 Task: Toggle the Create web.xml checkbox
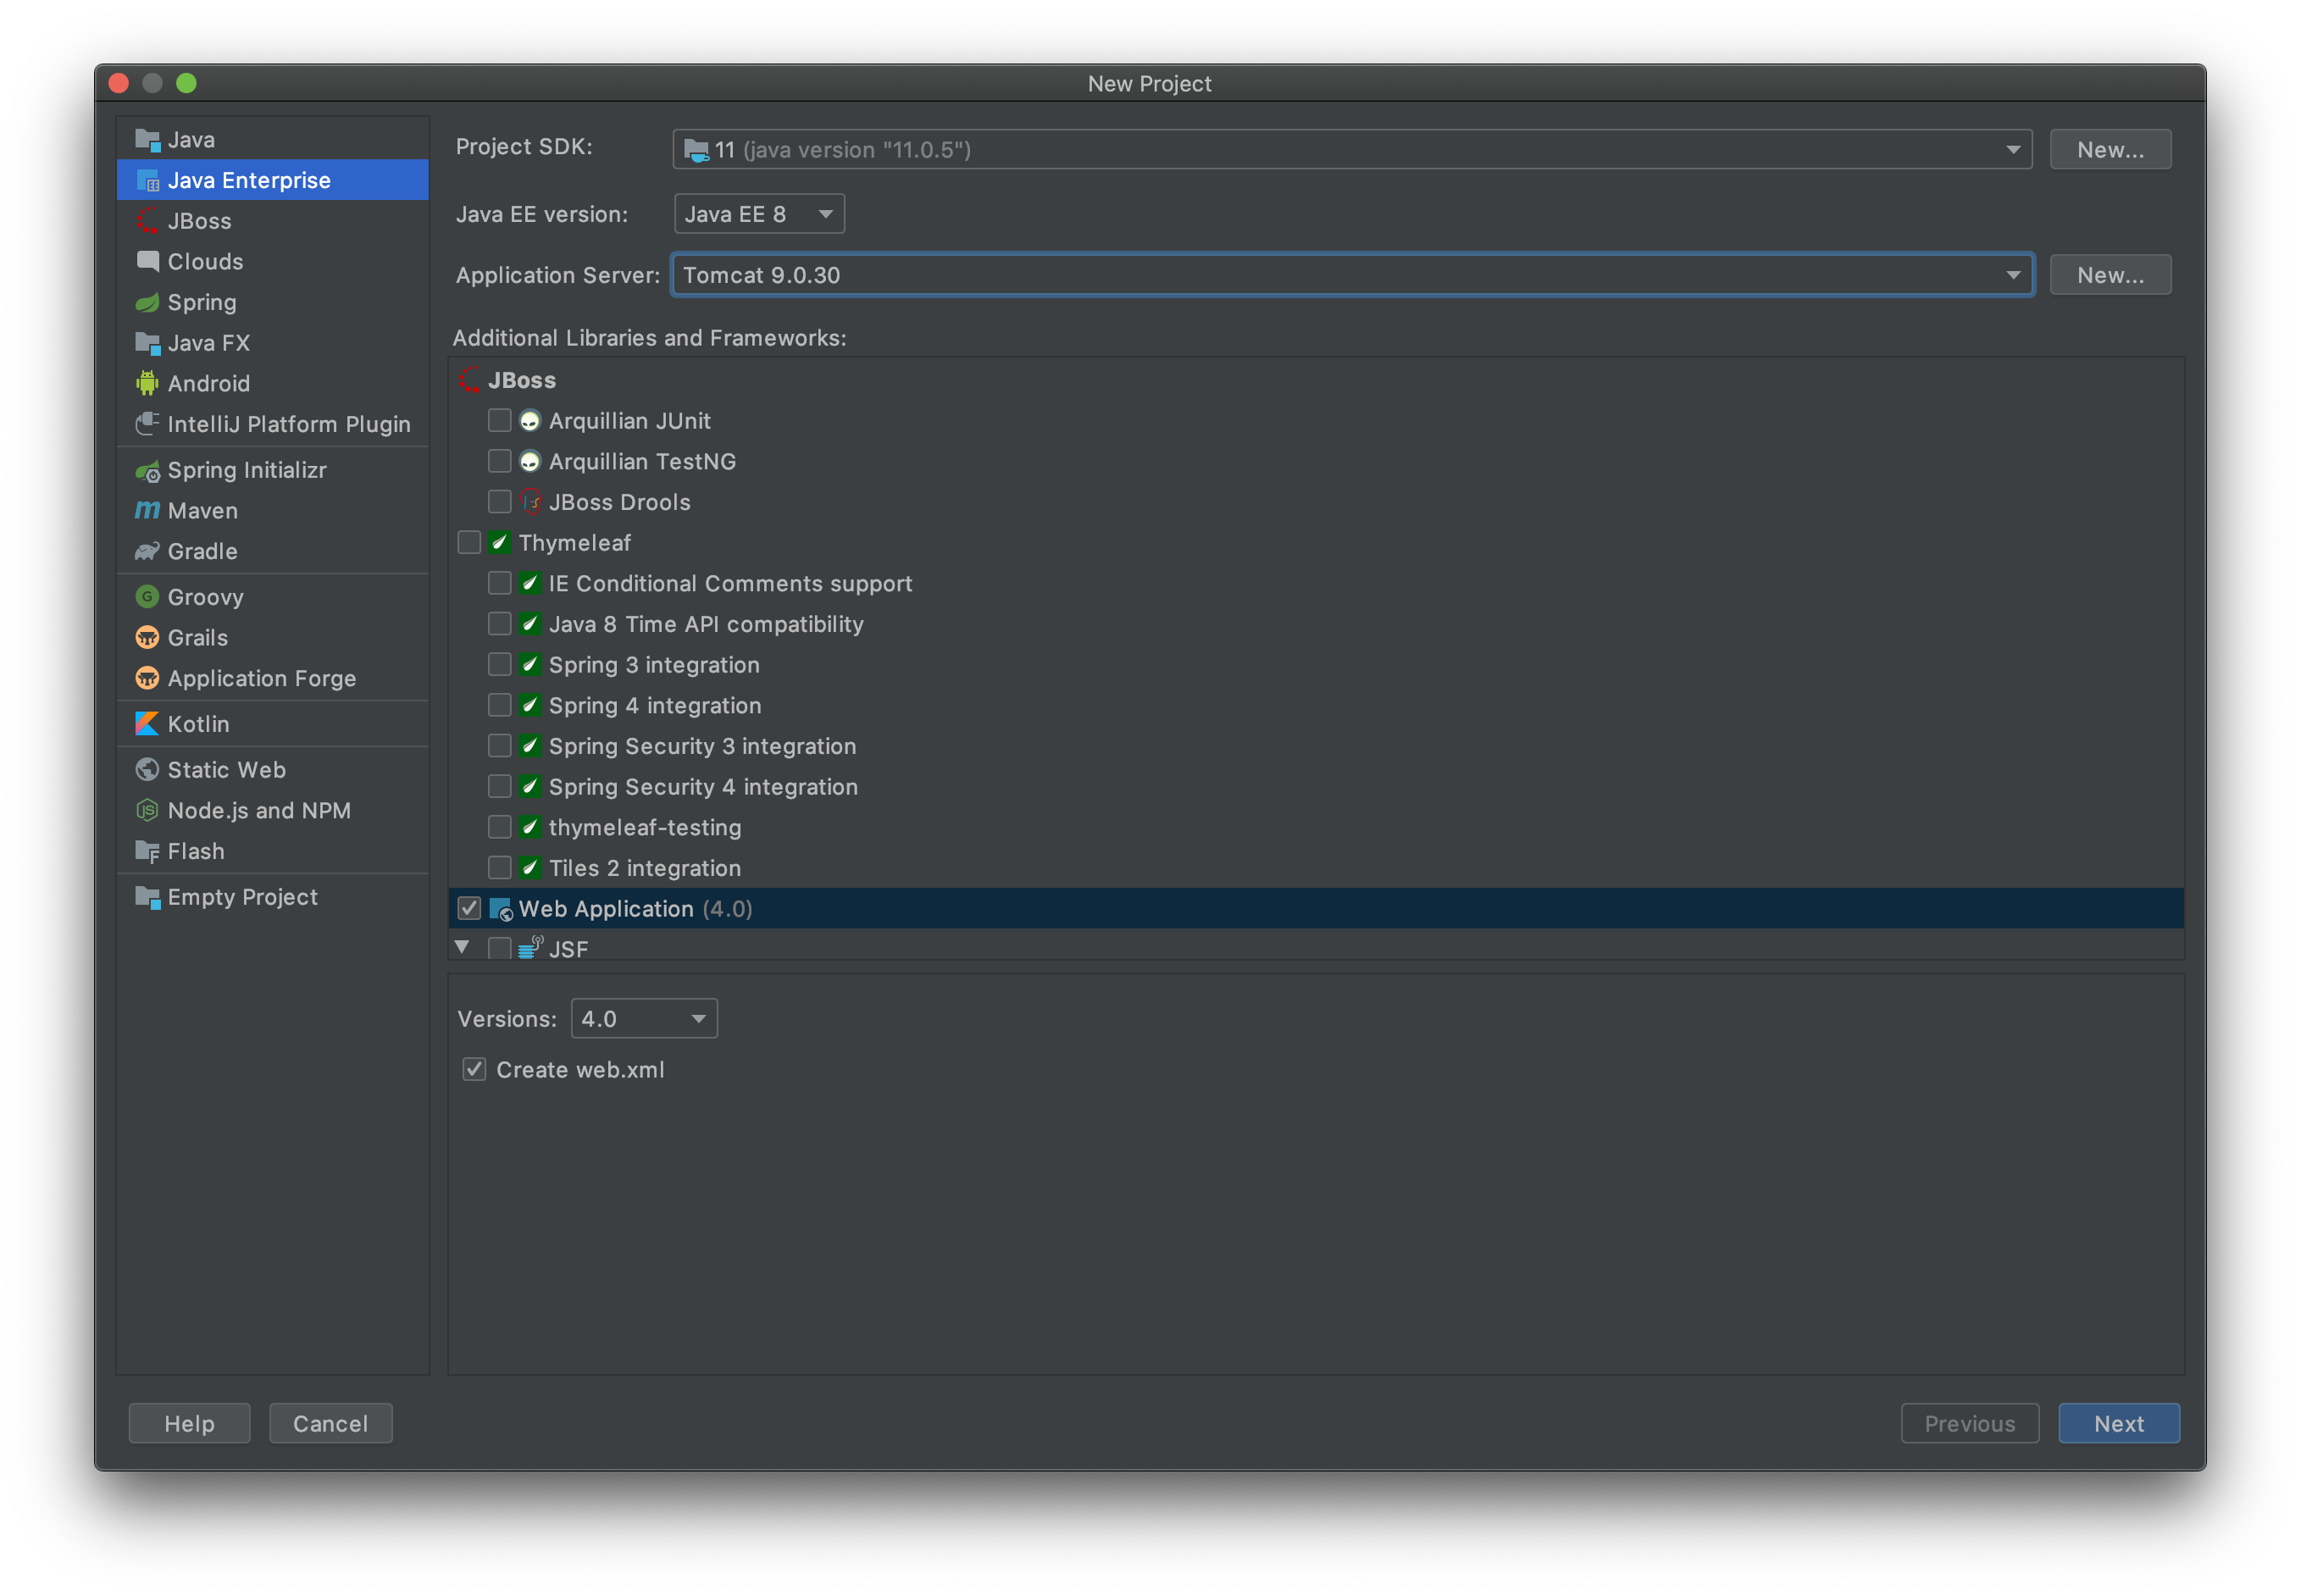[474, 1069]
